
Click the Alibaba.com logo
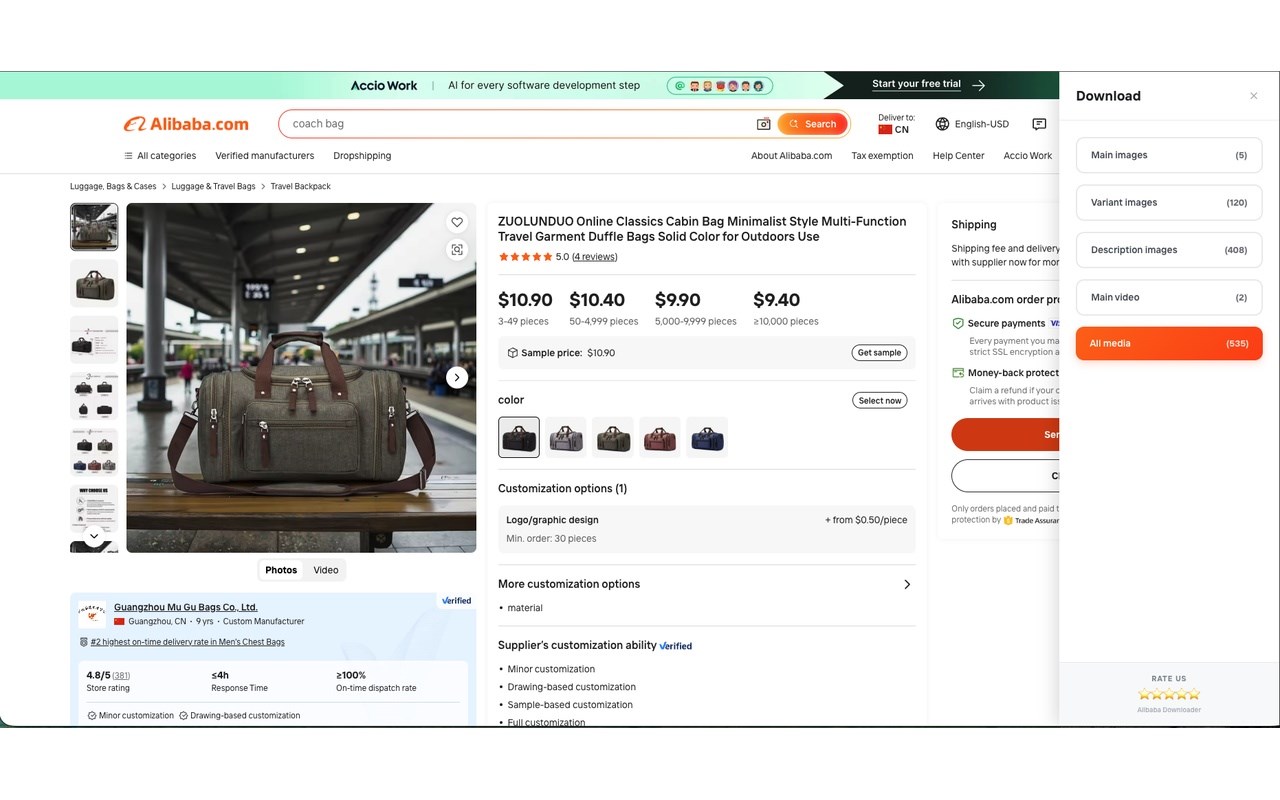[x=186, y=124]
